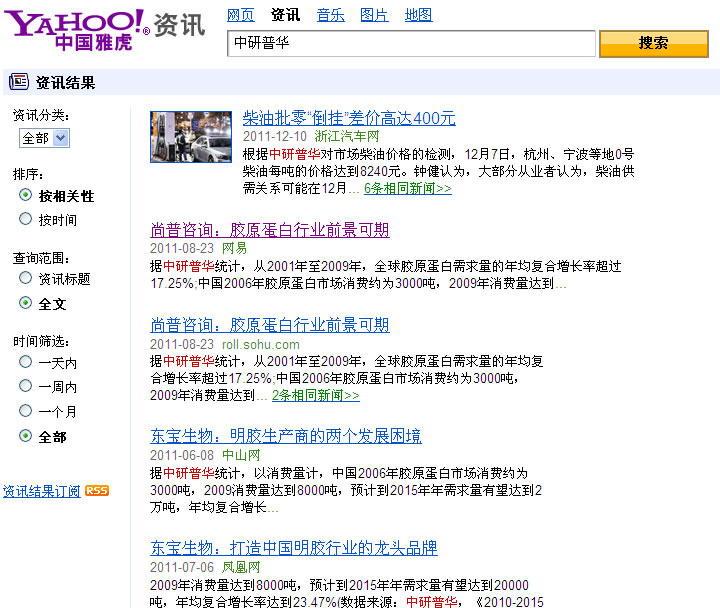Click the 资讯结果订阅 subscription link
This screenshot has height=608, width=720.
tap(41, 491)
